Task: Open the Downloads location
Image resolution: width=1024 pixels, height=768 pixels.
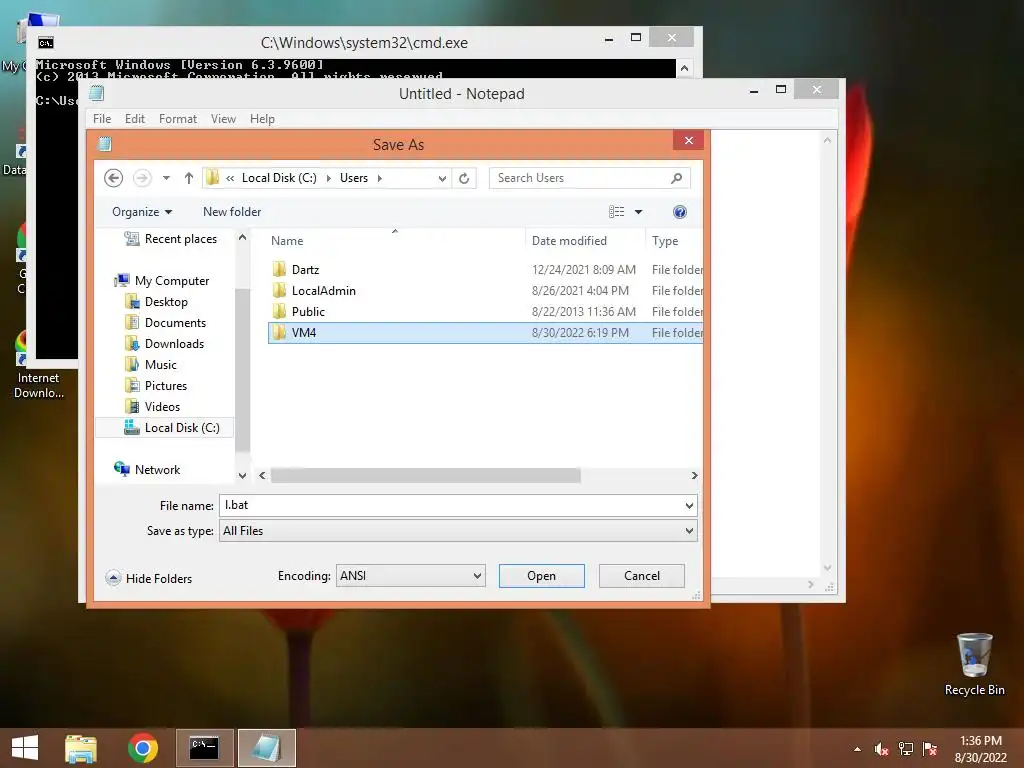Action: (165, 344)
